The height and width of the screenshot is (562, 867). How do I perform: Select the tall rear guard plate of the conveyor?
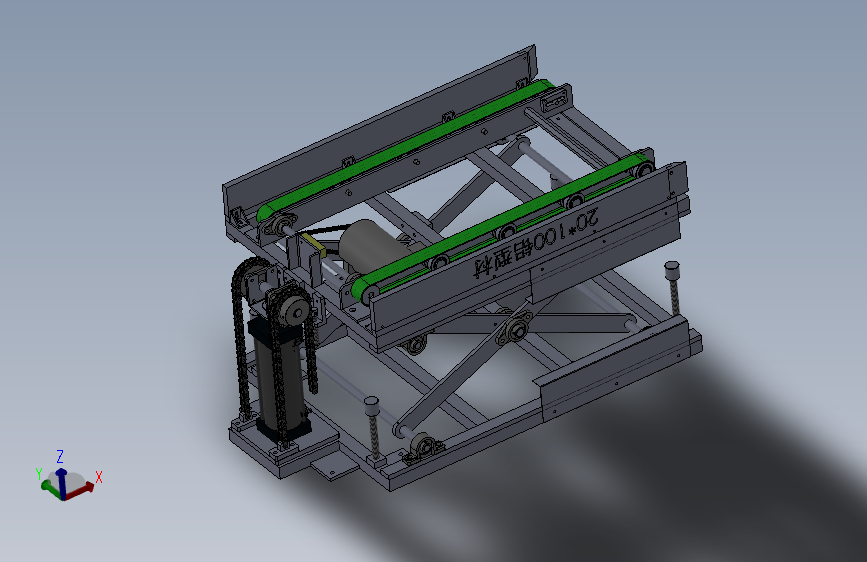pos(380,131)
